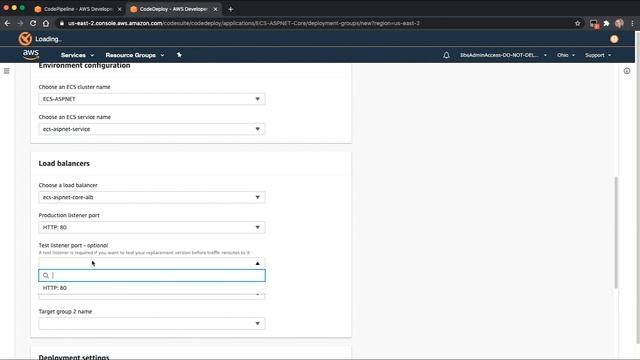Image resolution: width=640 pixels, height=360 pixels.
Task: Reload the page with the refresh icon
Action: point(33,23)
